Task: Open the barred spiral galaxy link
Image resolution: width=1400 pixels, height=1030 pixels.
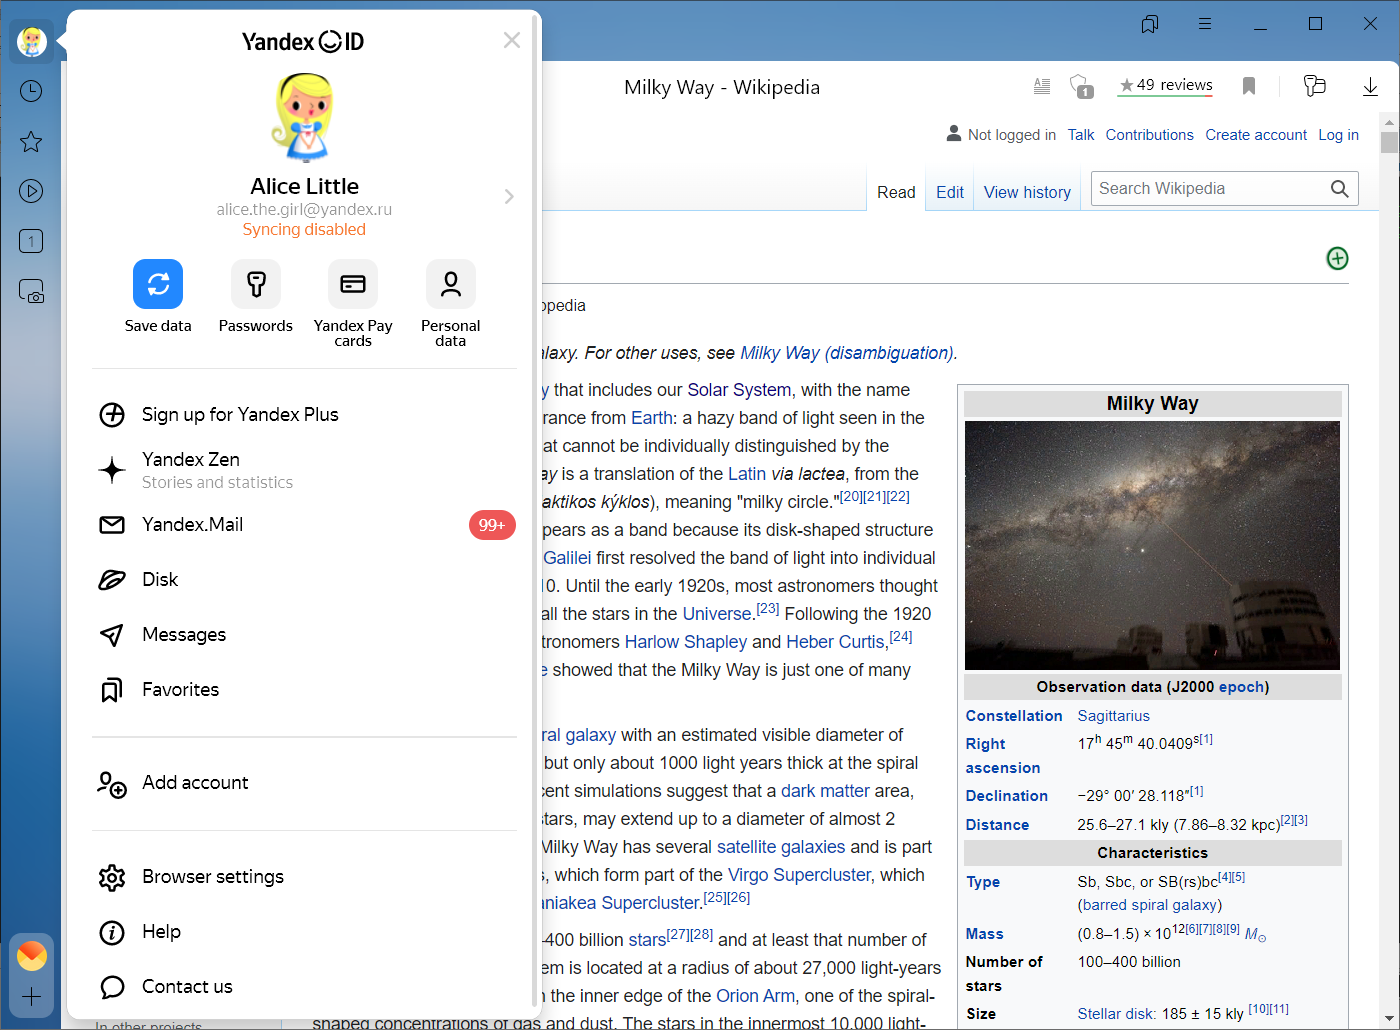Action: click(x=1150, y=905)
